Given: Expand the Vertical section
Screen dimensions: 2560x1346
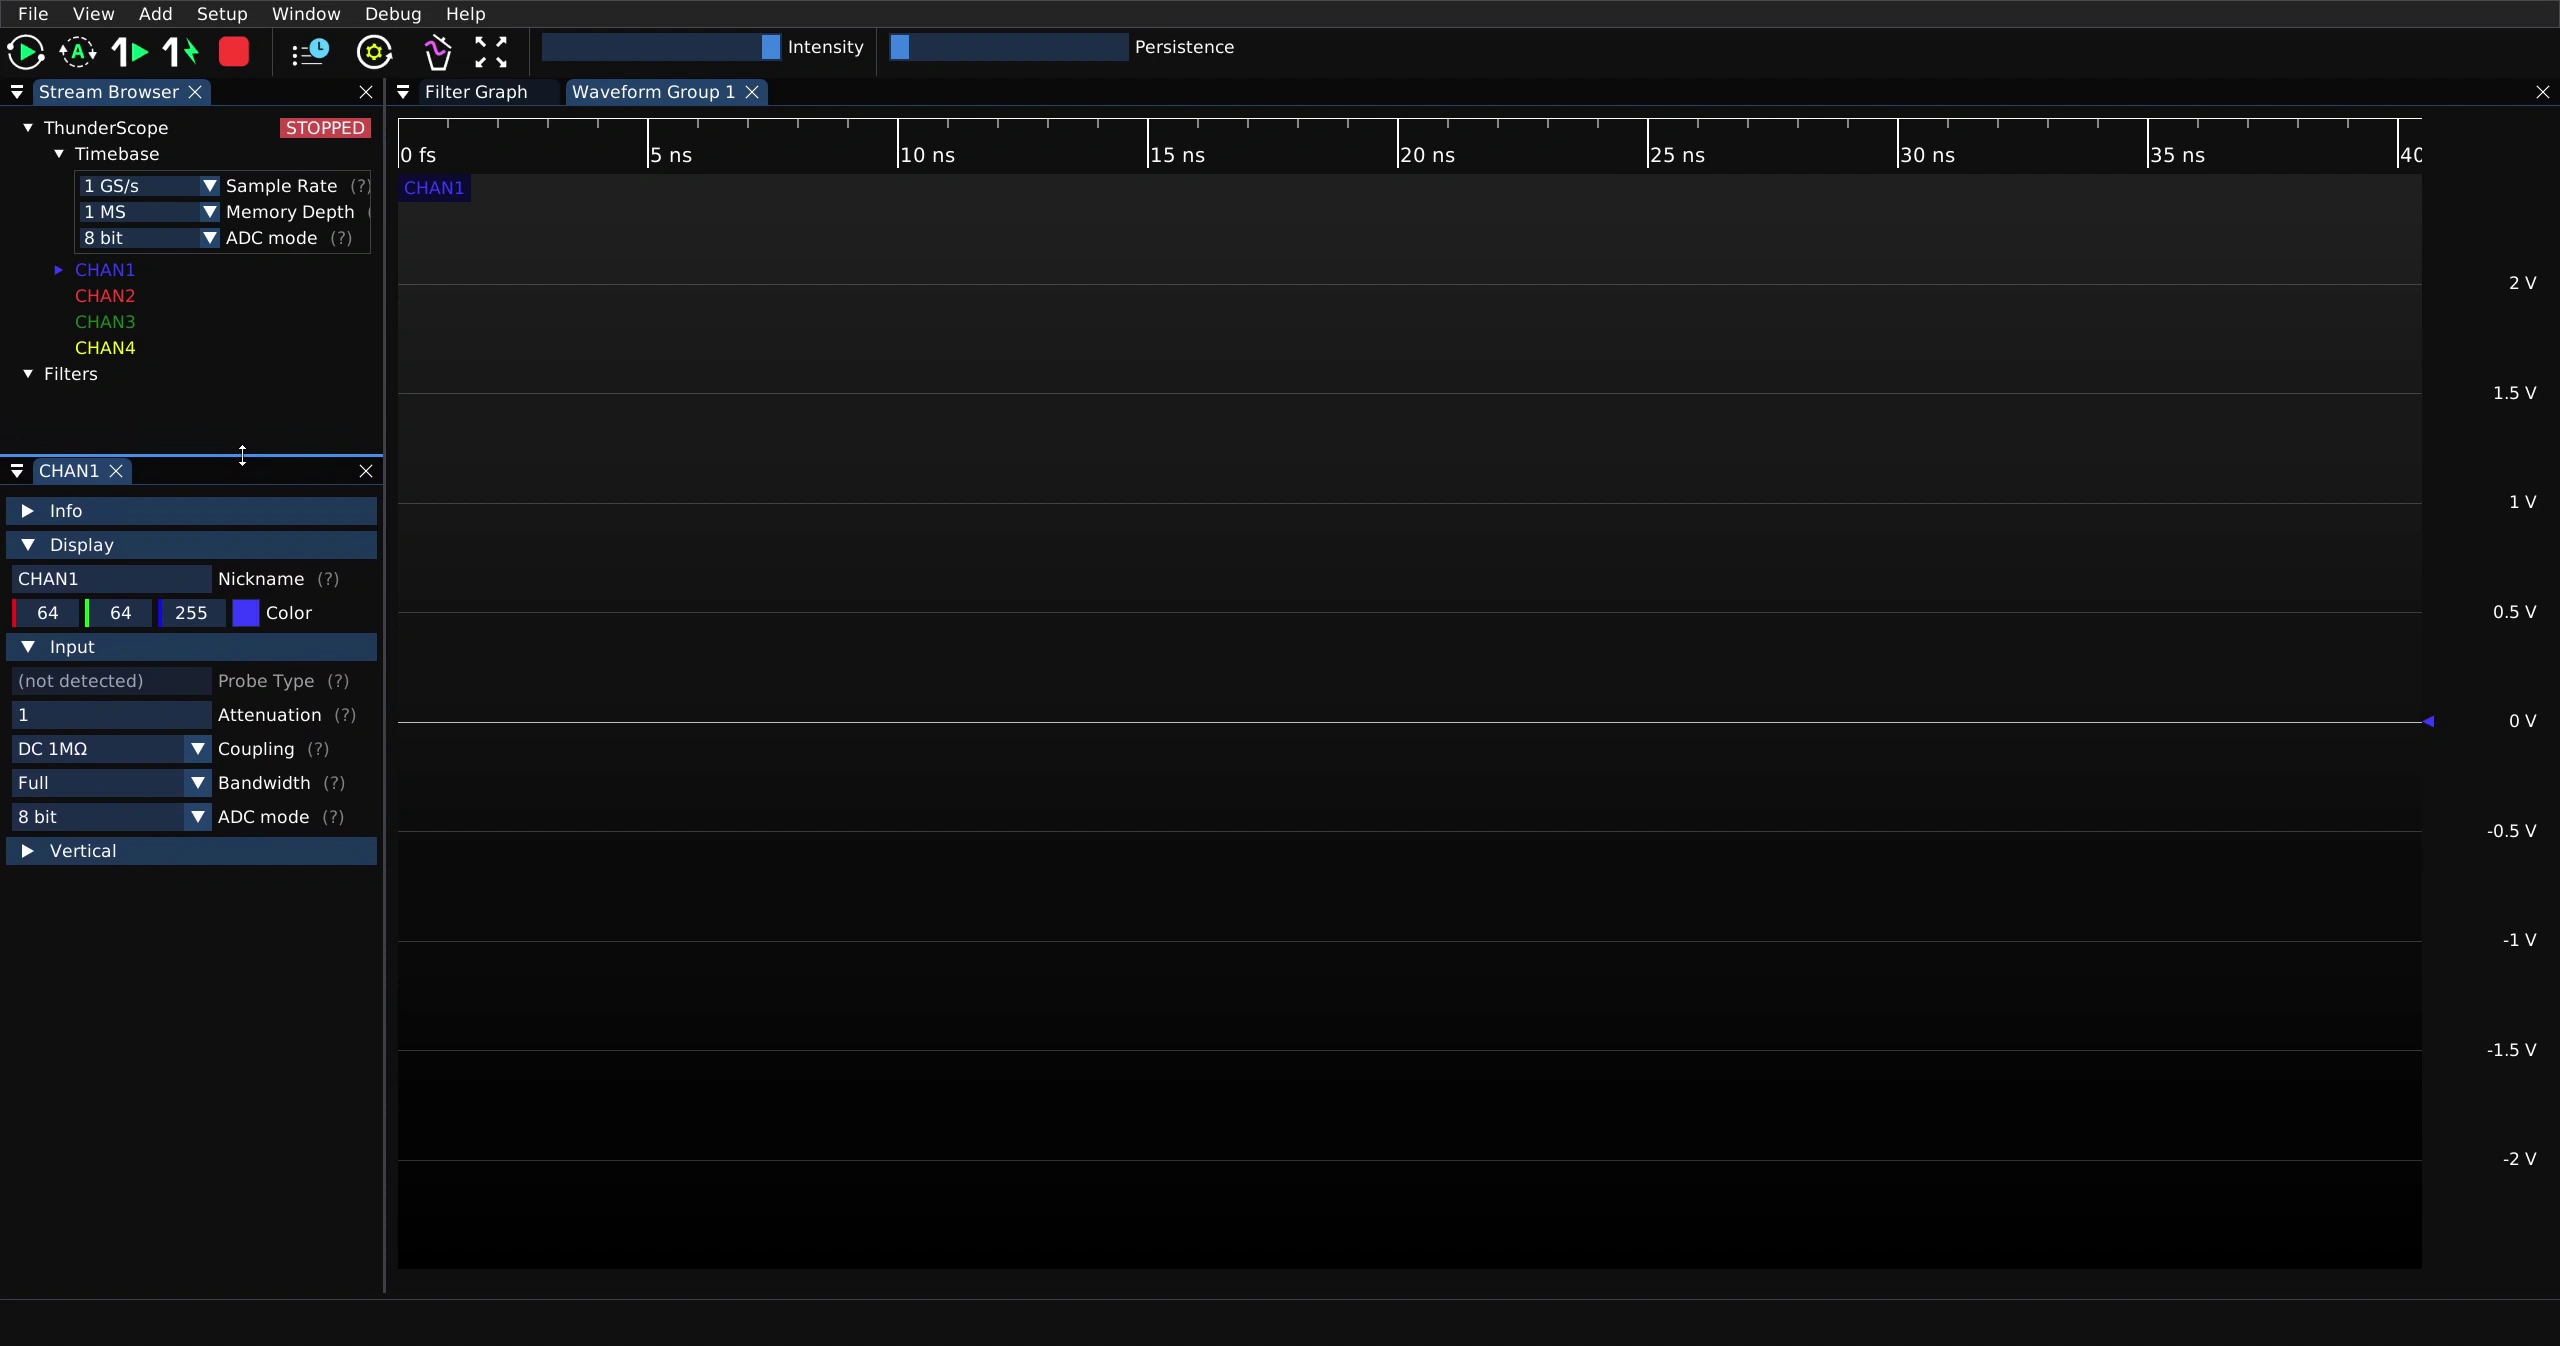Looking at the screenshot, I should pyautogui.click(x=191, y=851).
